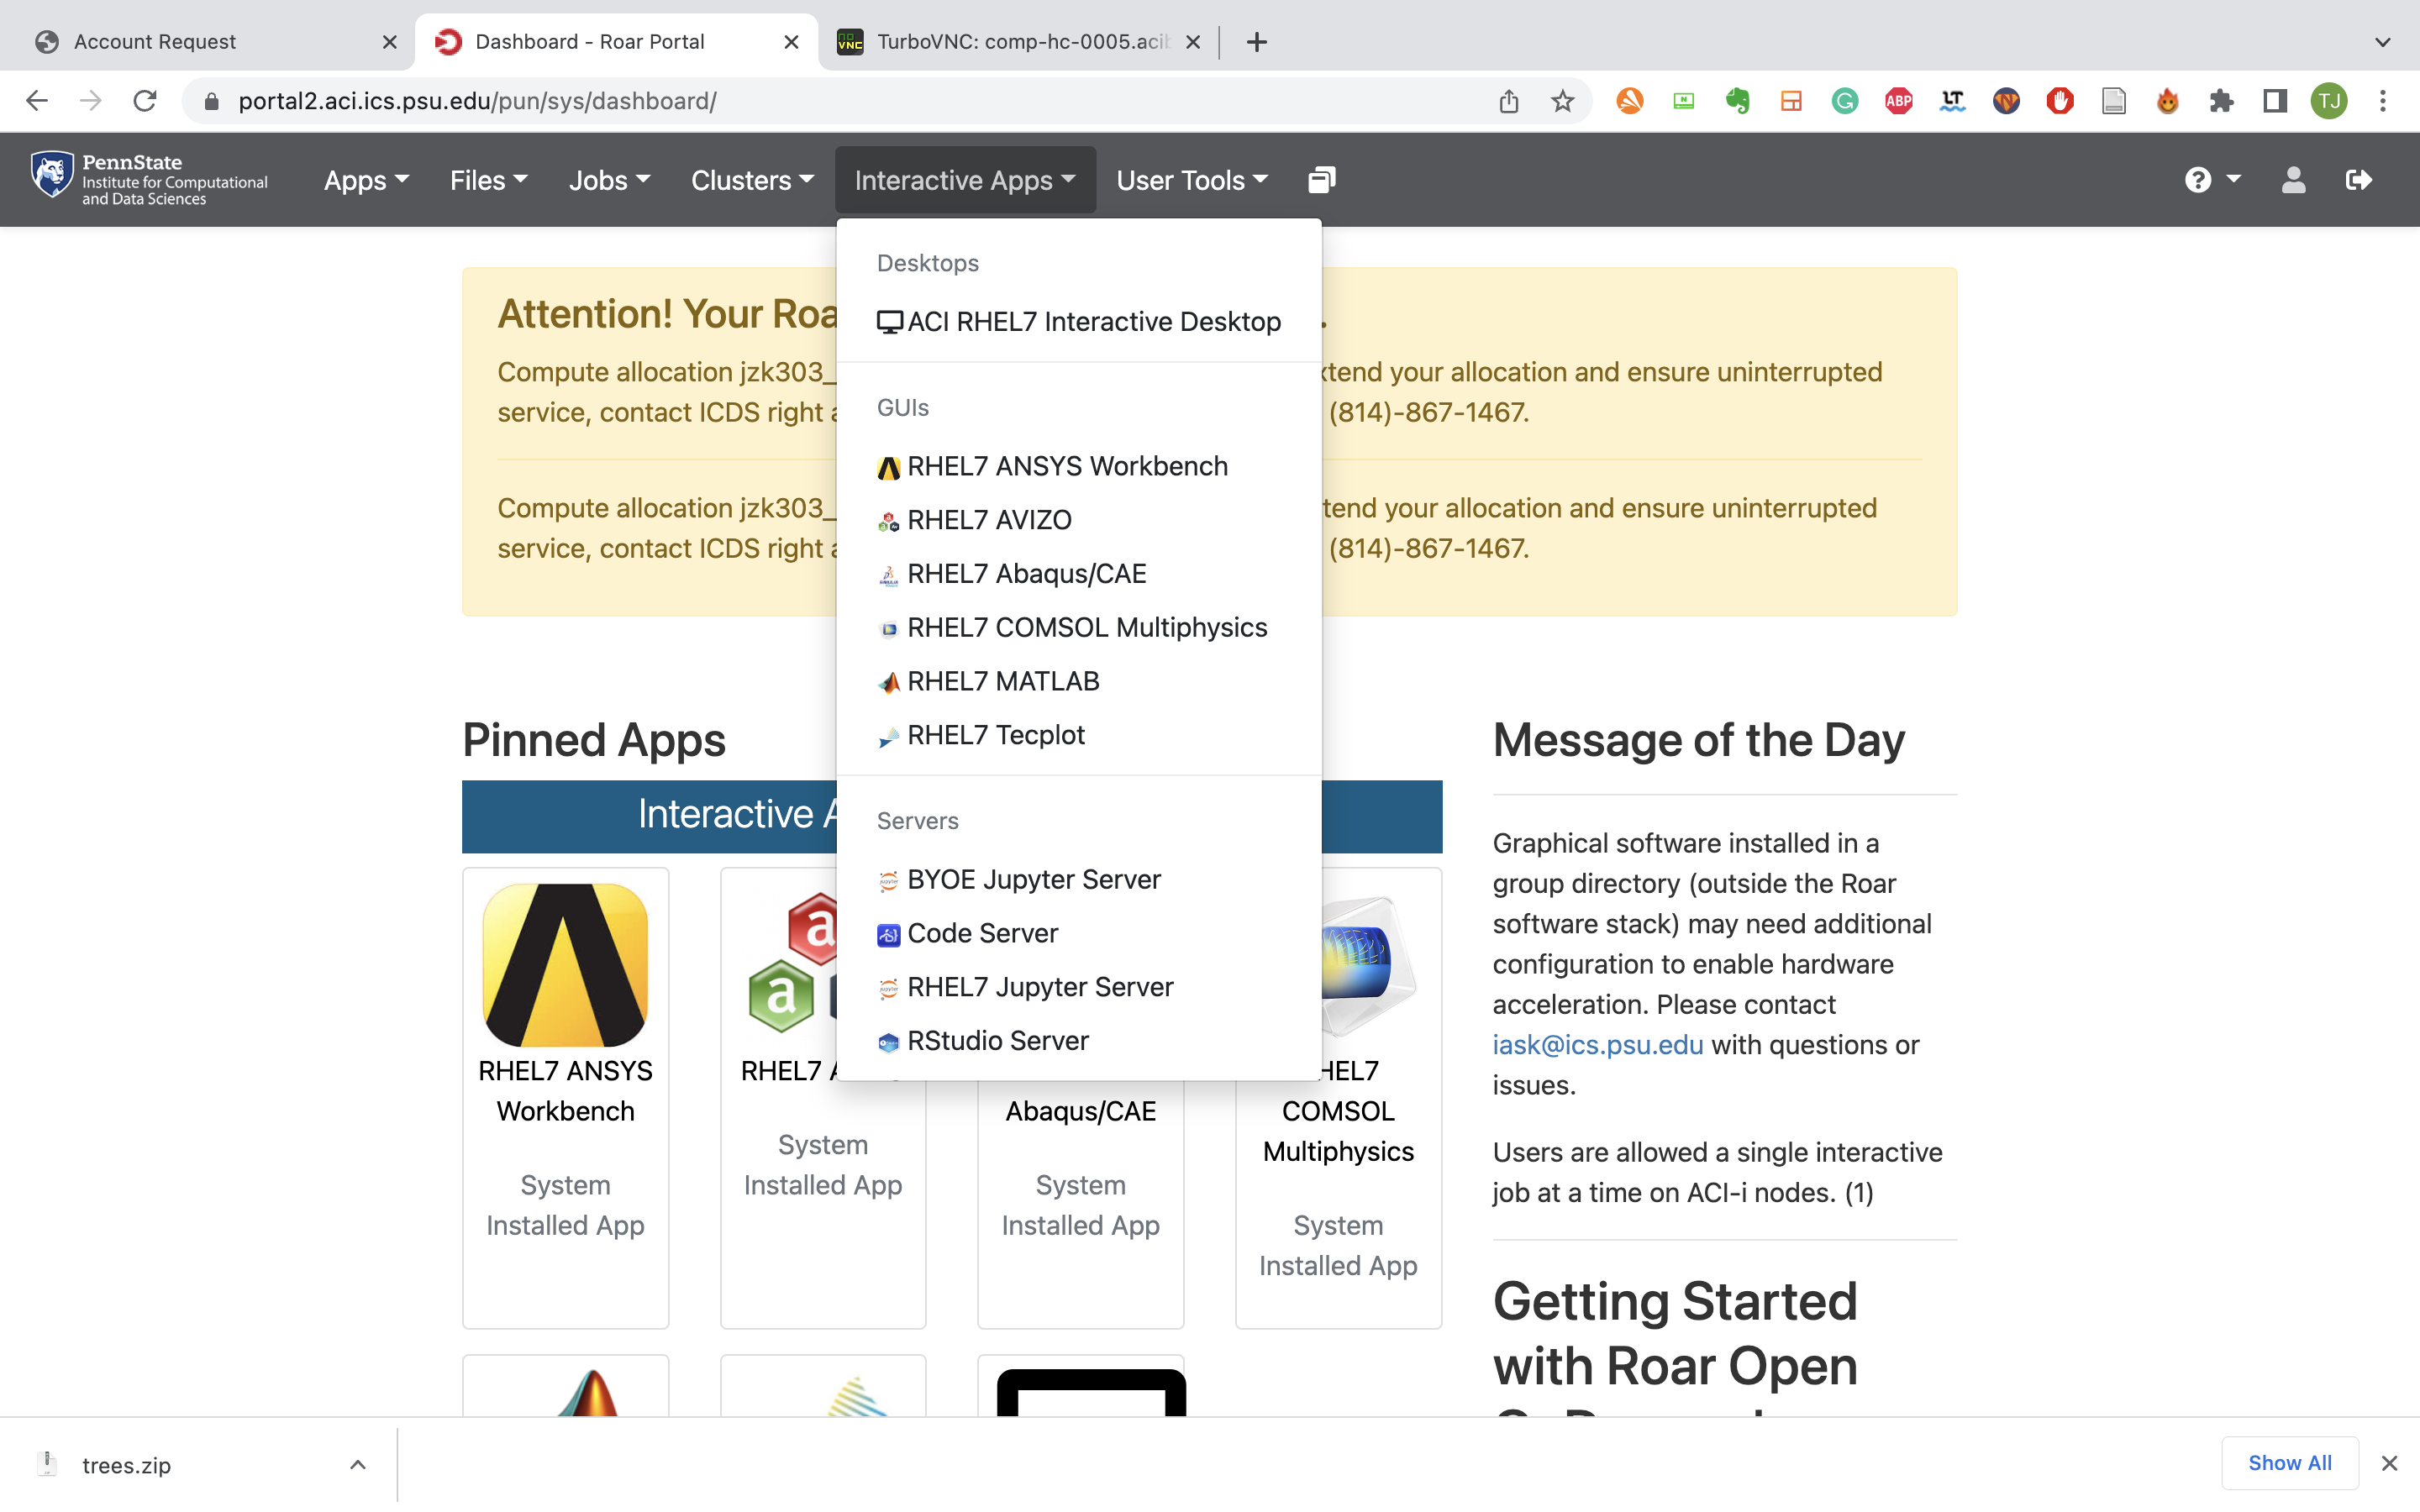Click the app-switcher icon beside User Tools
The image size is (2420, 1512).
pos(1320,179)
